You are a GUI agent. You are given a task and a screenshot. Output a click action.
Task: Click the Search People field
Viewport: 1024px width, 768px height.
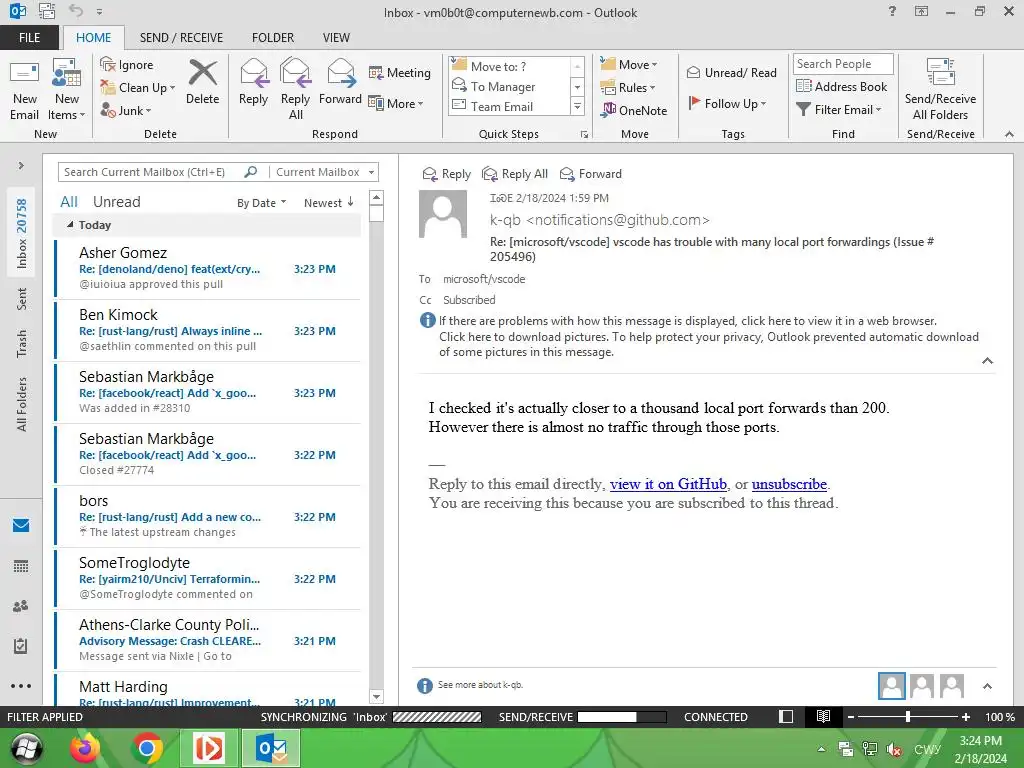843,64
